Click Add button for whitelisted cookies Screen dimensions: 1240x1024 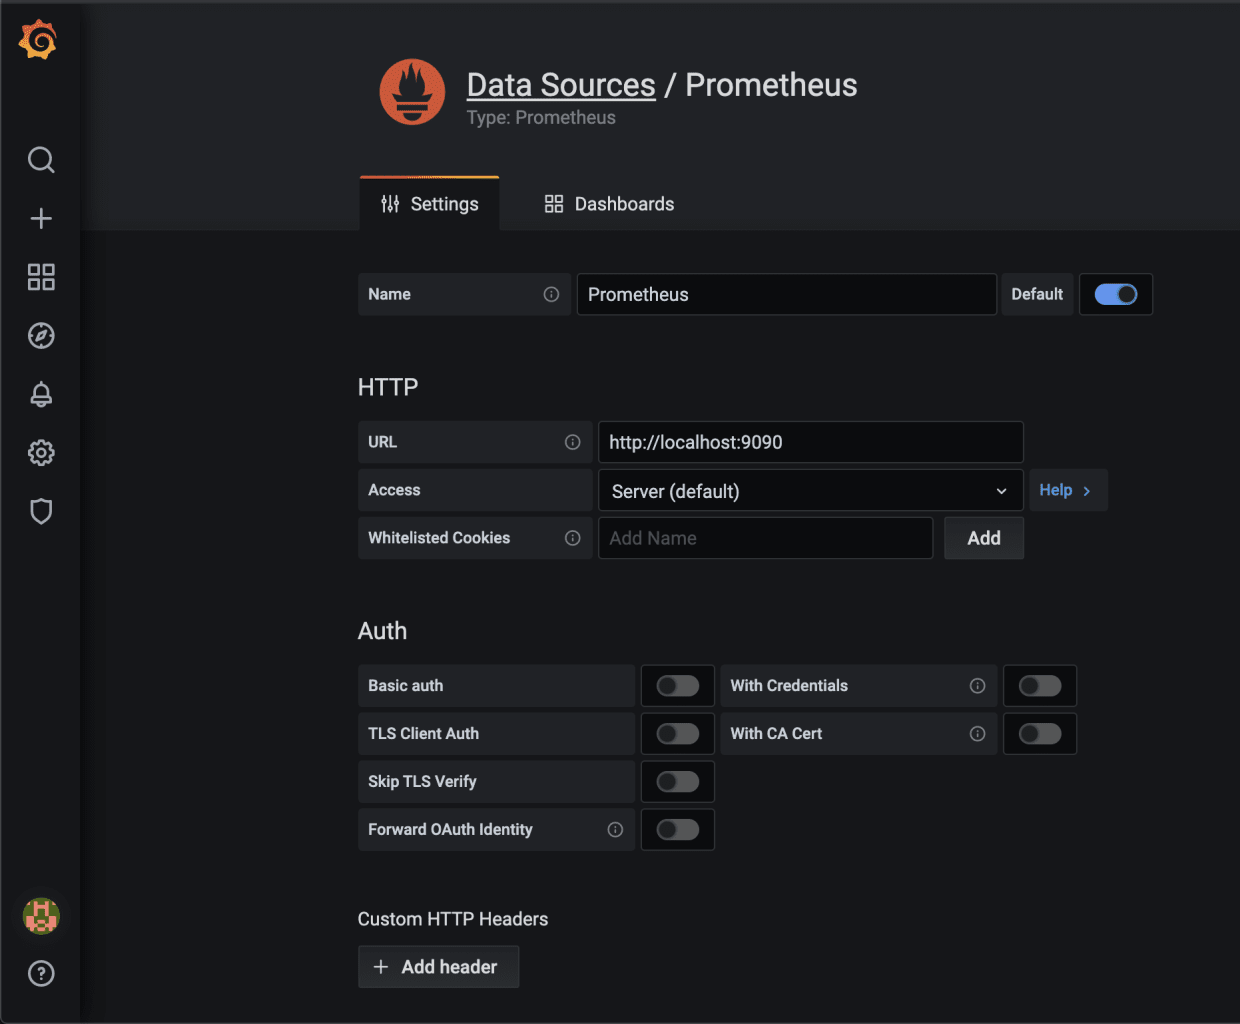(x=984, y=538)
